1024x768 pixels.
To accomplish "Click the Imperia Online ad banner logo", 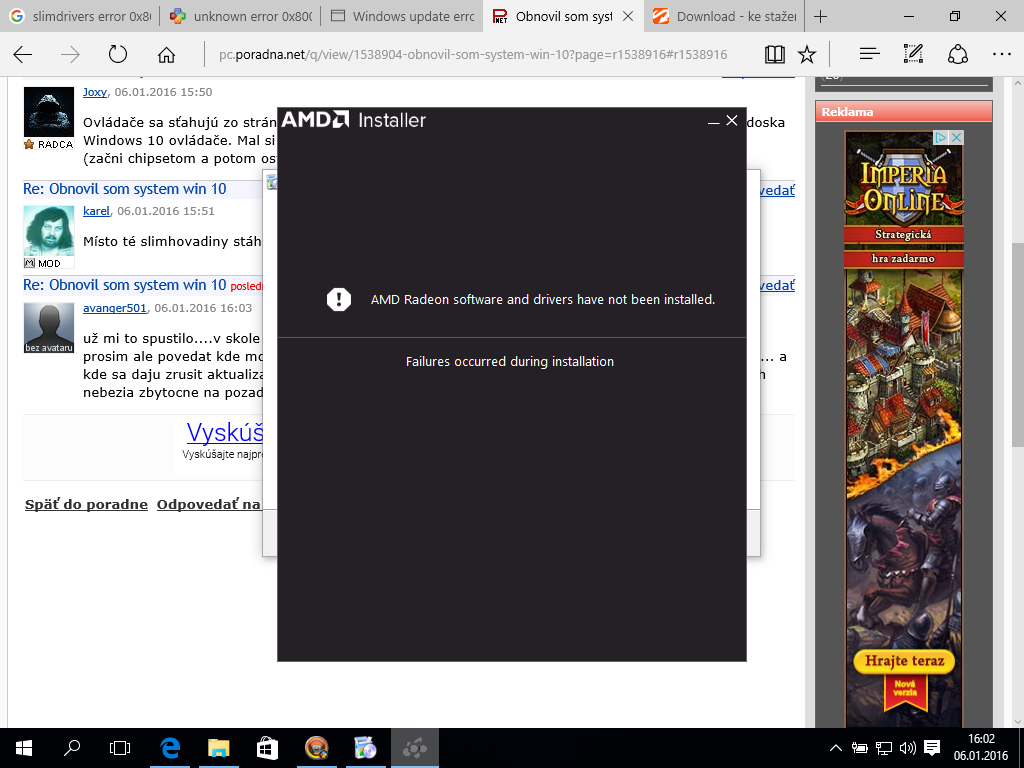I will (x=904, y=186).
